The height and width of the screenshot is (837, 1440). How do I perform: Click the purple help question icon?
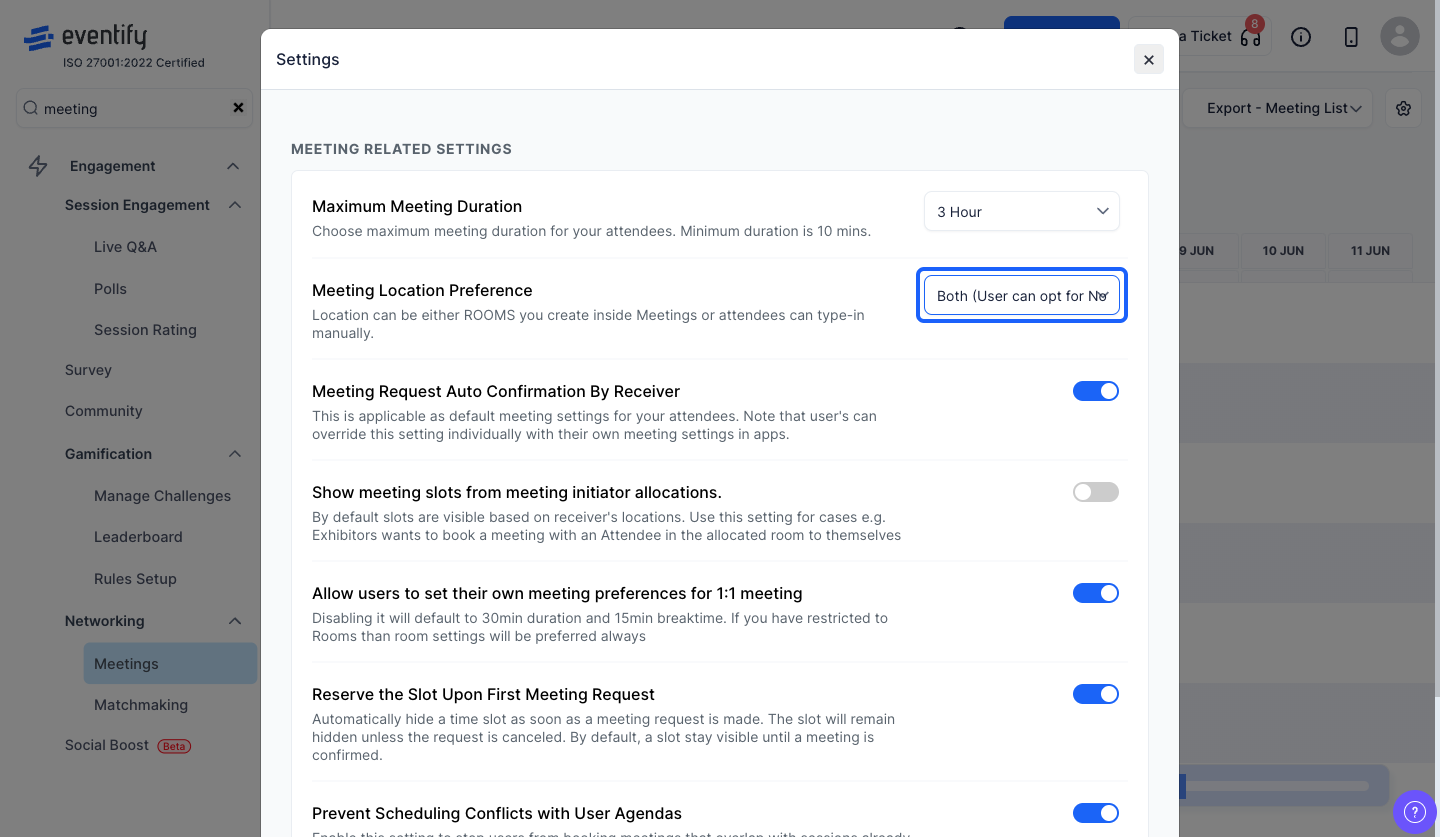coord(1414,811)
